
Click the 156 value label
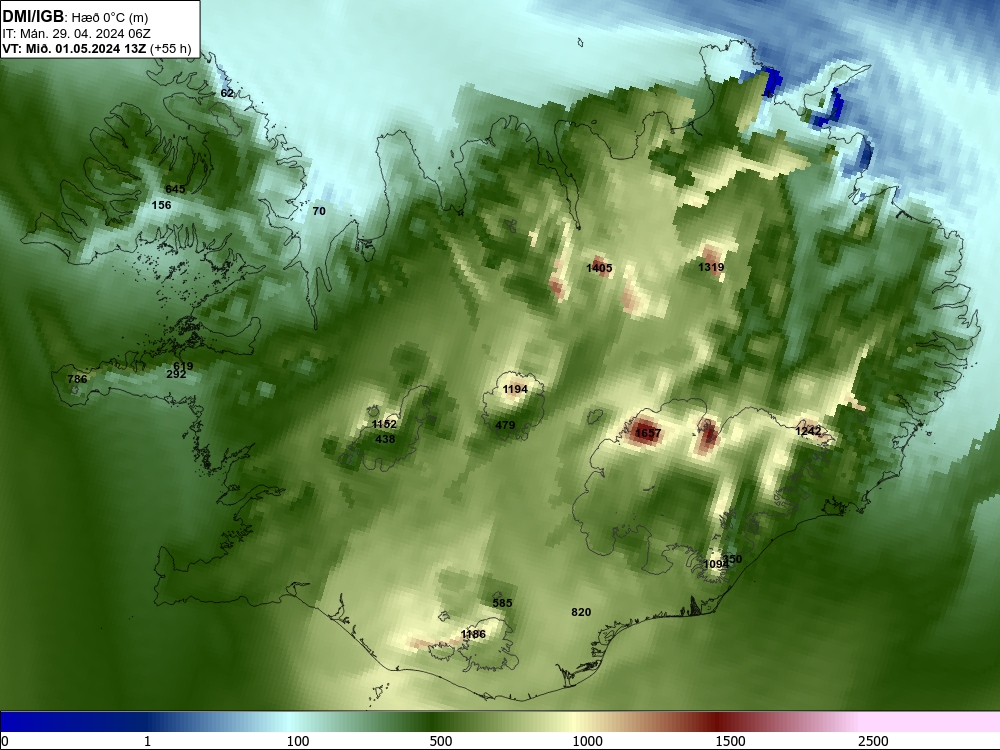[x=161, y=205]
